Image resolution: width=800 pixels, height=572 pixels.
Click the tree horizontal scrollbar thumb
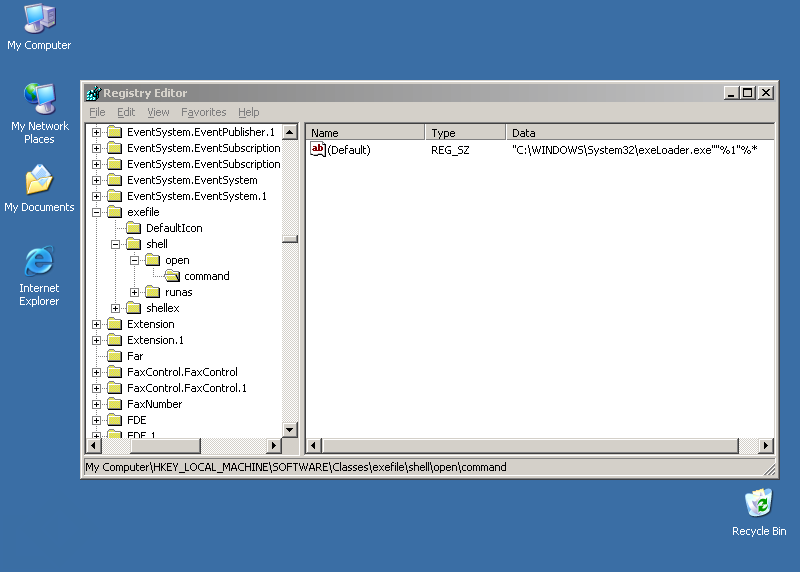166,445
